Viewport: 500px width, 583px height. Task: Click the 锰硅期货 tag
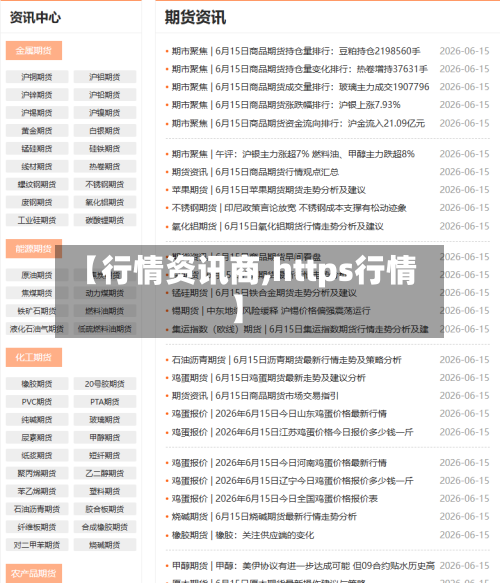pyautogui.click(x=37, y=149)
